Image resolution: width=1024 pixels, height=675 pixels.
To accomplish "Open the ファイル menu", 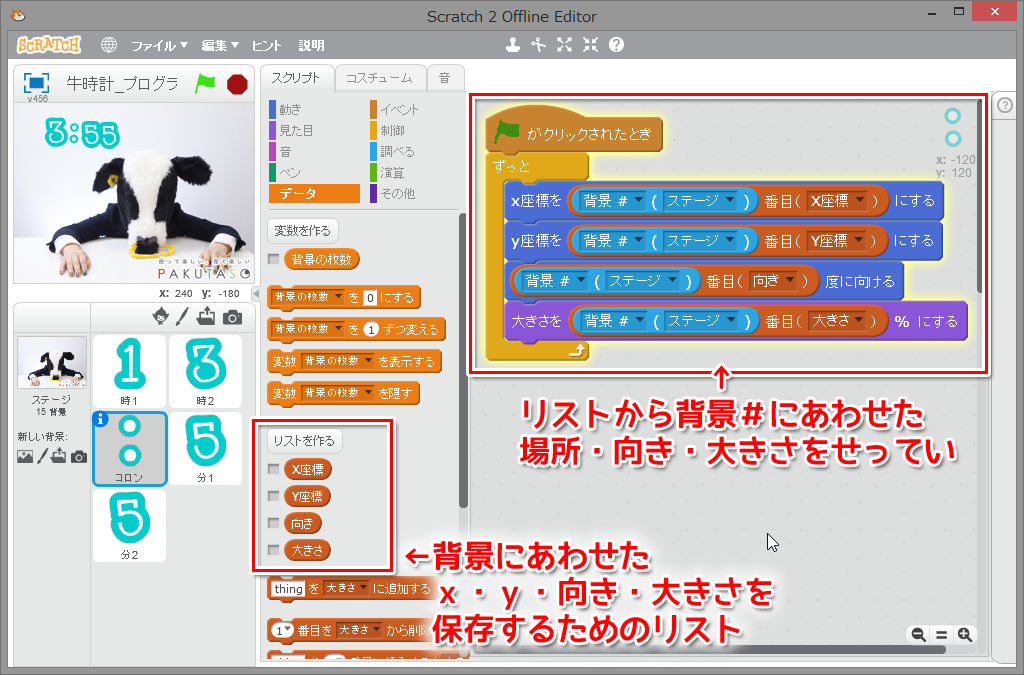I will click(159, 45).
